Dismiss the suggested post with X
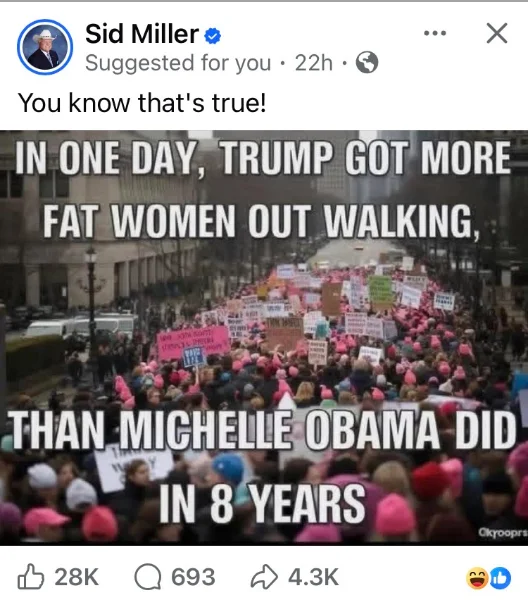Viewport: 528px width, 600px height. pyautogui.click(x=497, y=33)
